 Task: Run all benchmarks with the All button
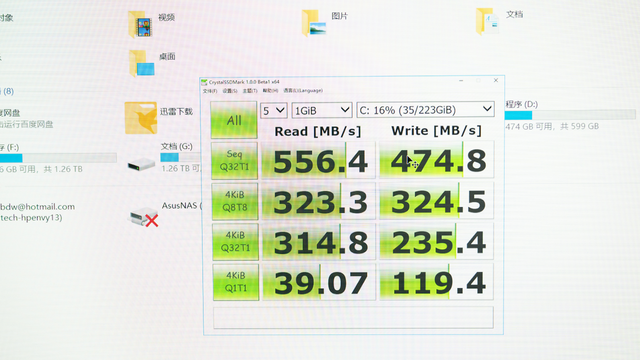coord(234,120)
